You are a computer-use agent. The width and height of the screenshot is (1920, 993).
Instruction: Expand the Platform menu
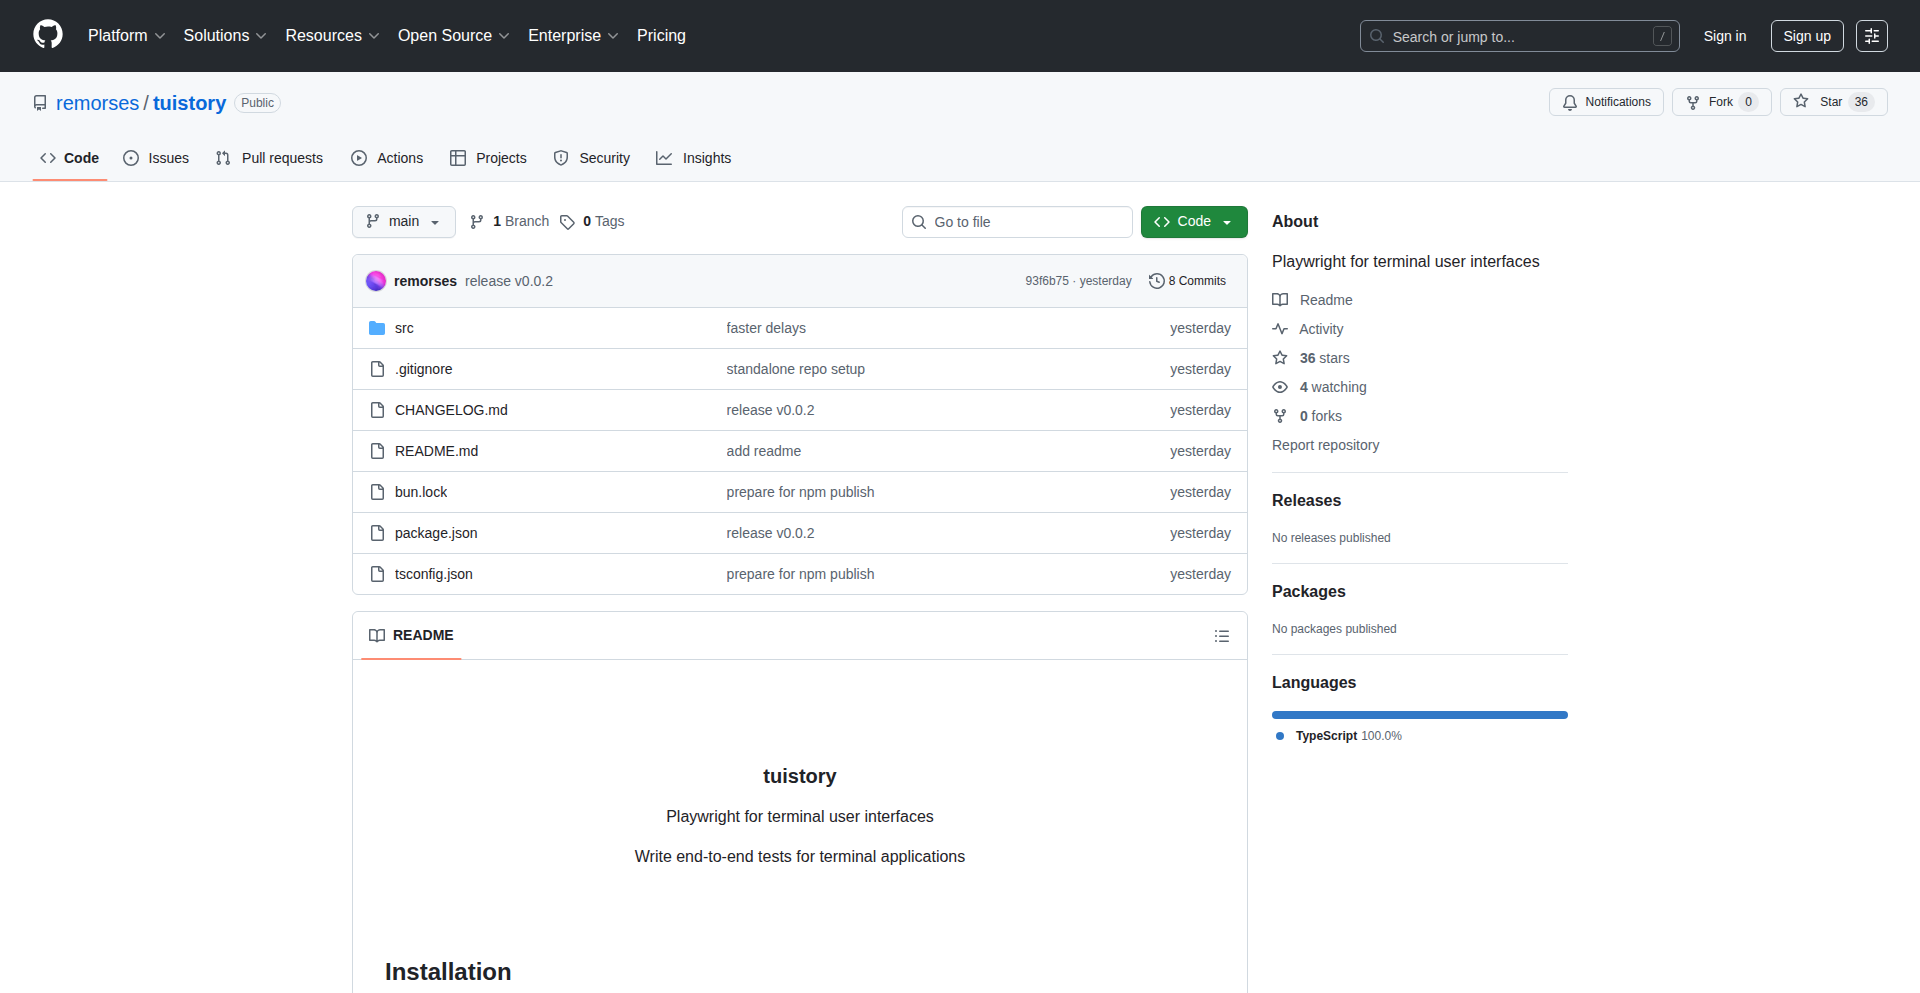coord(126,36)
